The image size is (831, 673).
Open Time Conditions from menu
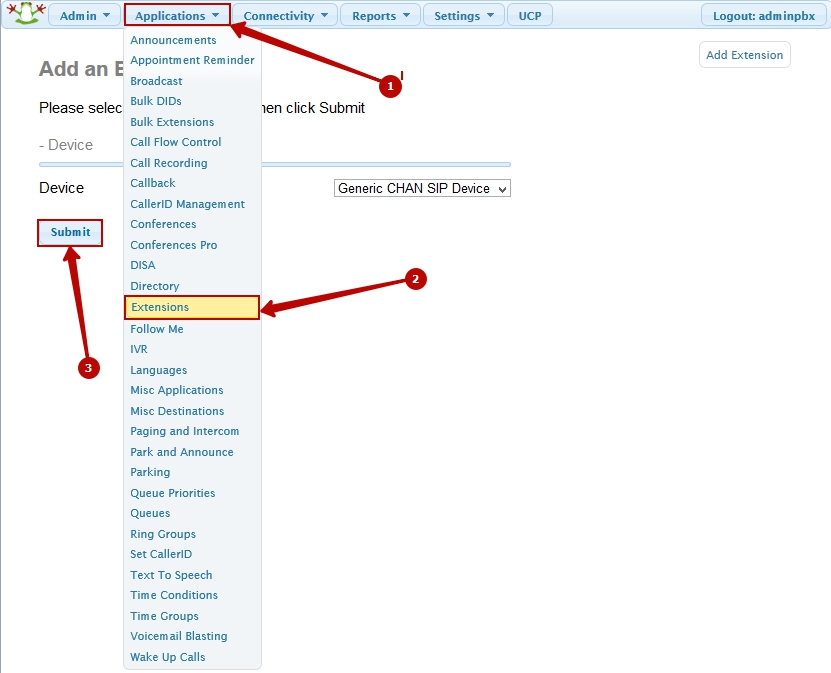point(174,595)
